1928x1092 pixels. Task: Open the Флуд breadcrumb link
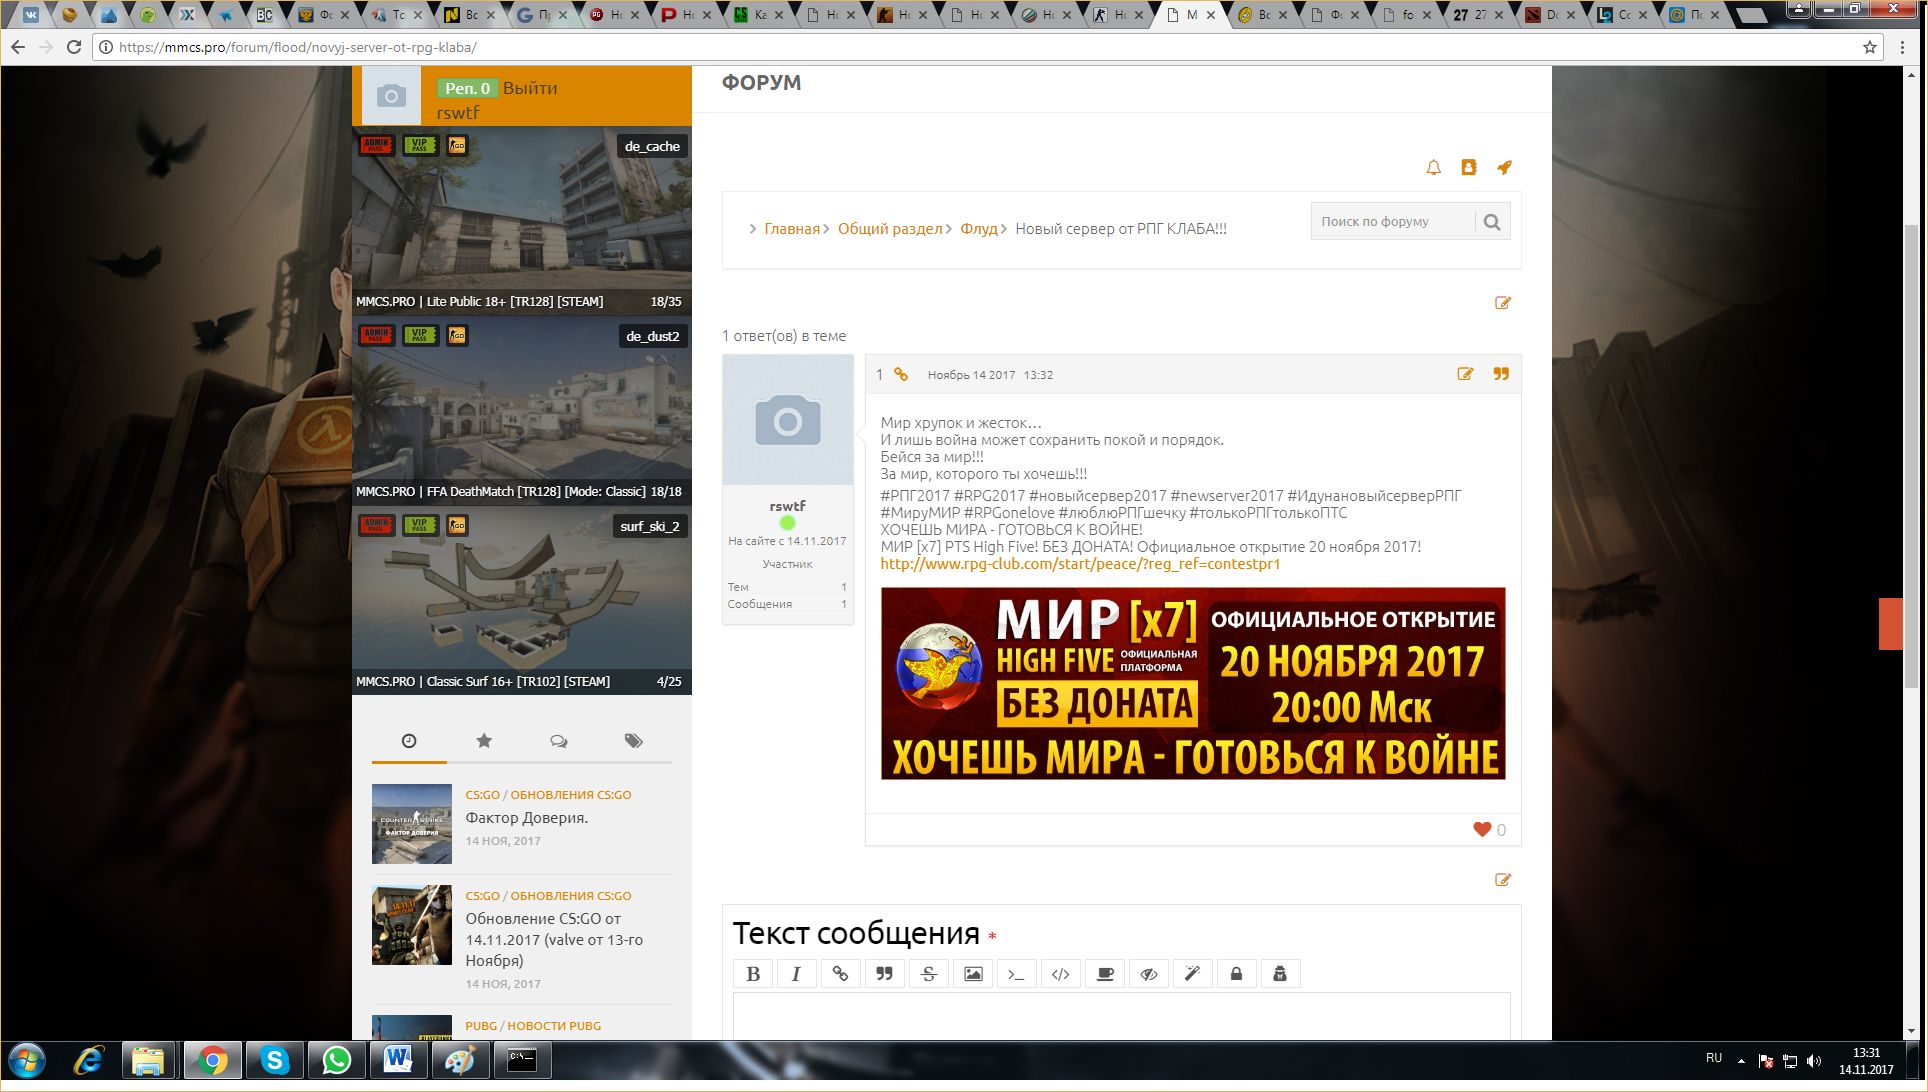coord(978,229)
